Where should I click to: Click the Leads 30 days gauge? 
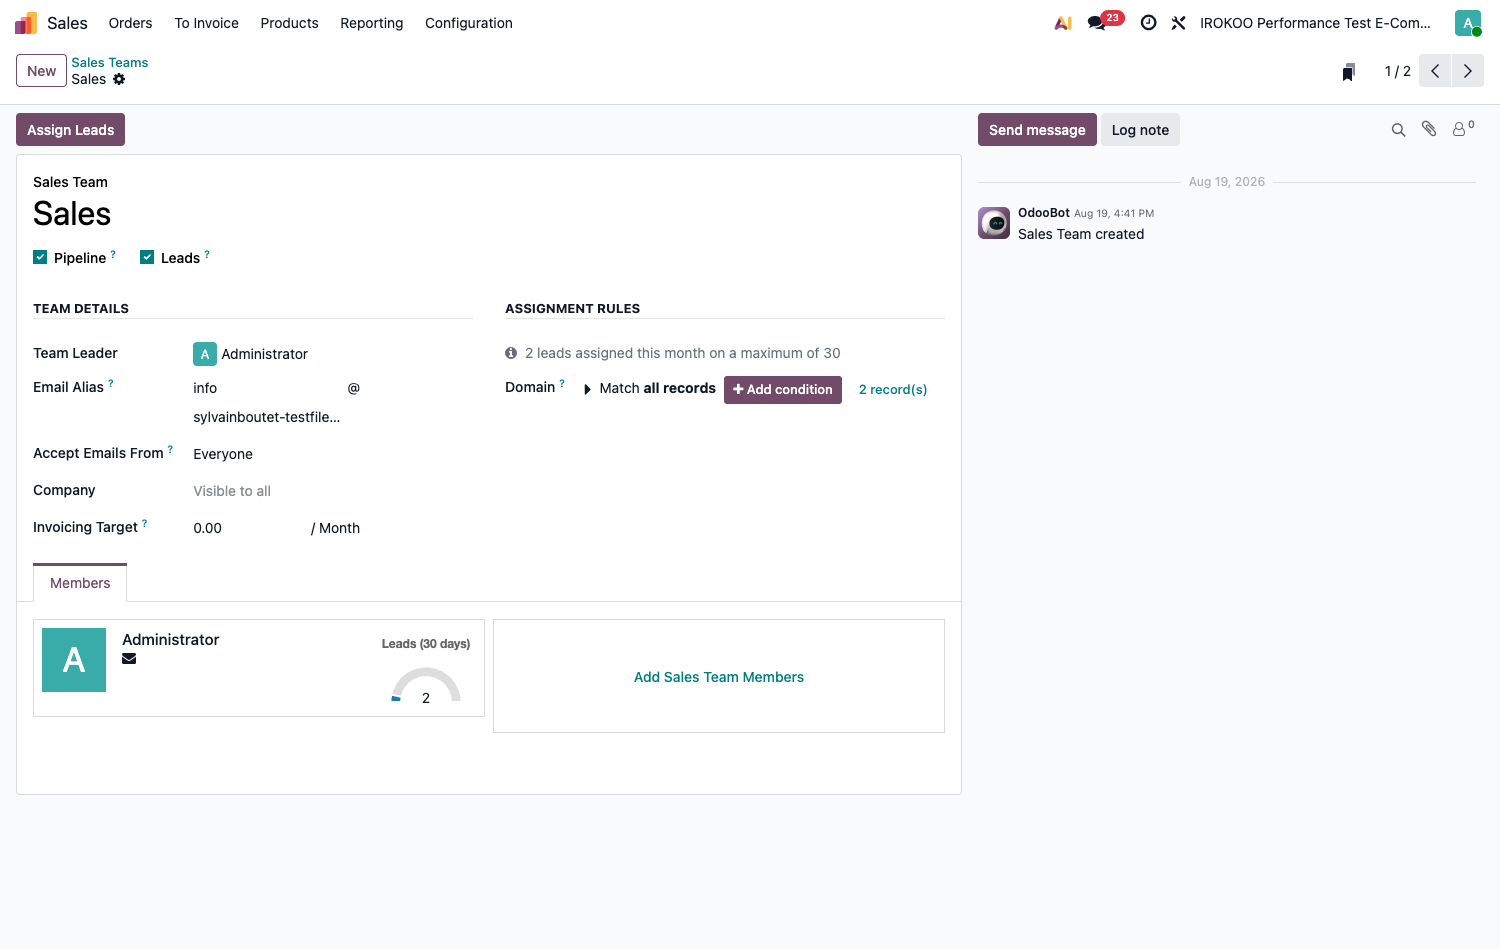point(426,685)
